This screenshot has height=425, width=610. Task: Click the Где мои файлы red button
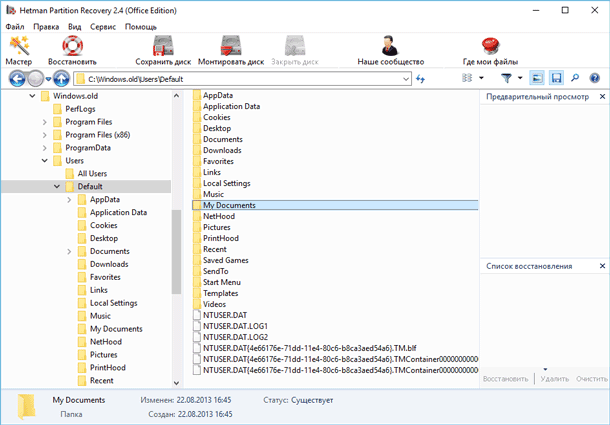pos(490,51)
